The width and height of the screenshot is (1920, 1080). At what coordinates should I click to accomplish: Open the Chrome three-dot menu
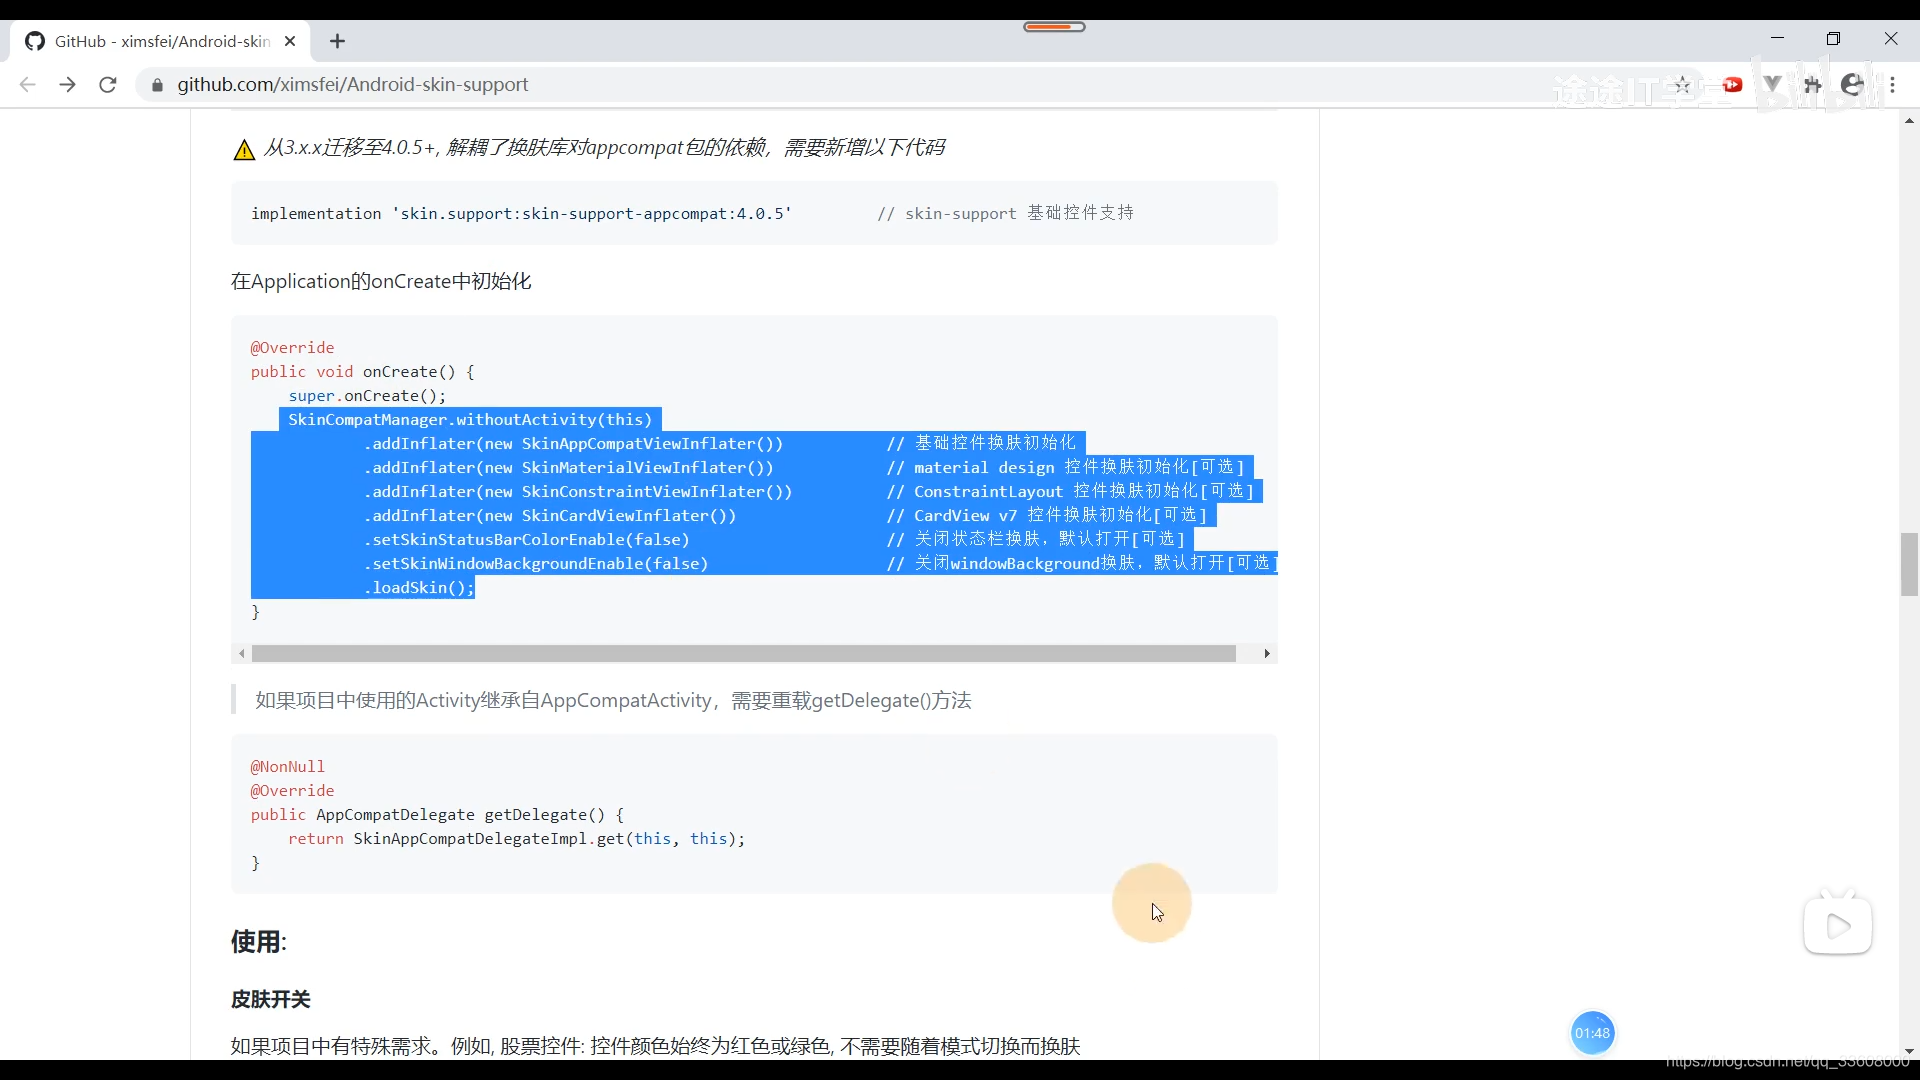(x=1893, y=85)
